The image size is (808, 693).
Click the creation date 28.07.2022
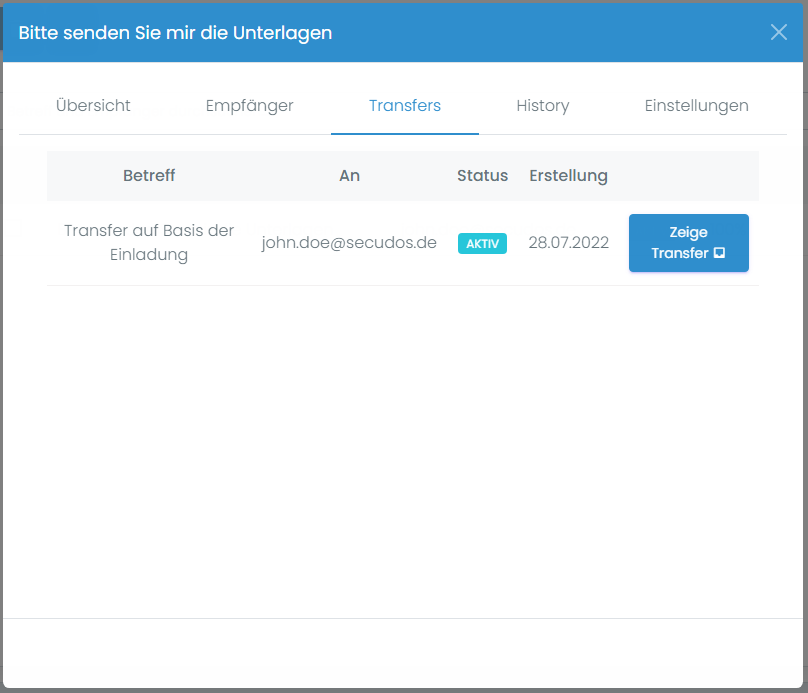[568, 242]
